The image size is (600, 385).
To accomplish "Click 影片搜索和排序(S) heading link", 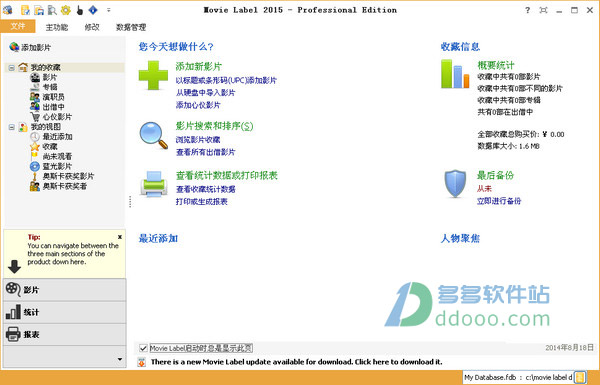I will coord(214,126).
